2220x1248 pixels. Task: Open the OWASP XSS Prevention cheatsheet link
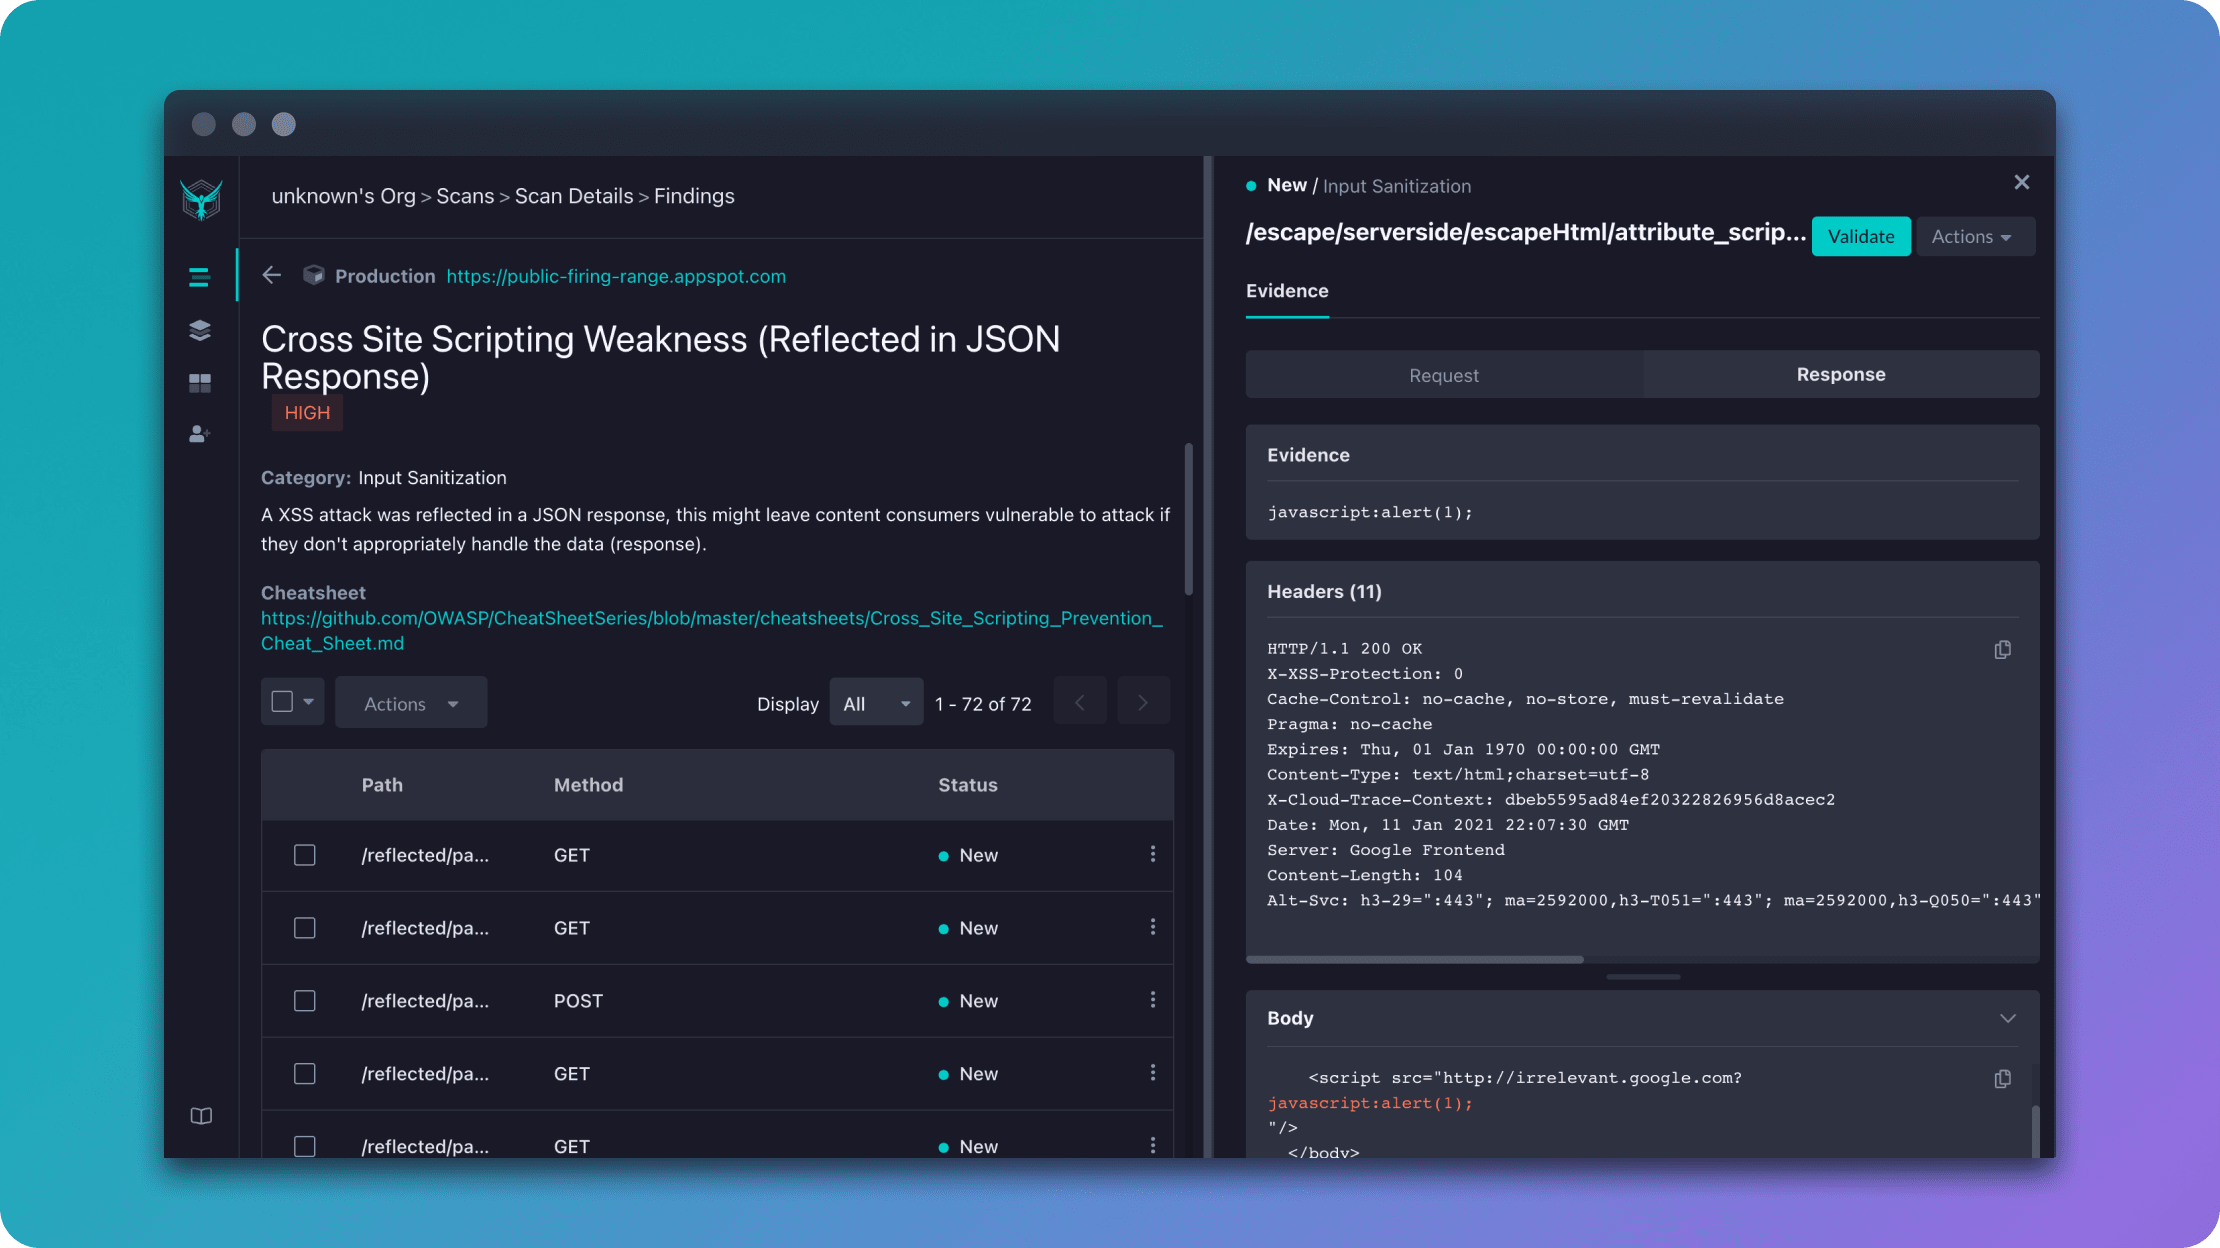tap(712, 629)
